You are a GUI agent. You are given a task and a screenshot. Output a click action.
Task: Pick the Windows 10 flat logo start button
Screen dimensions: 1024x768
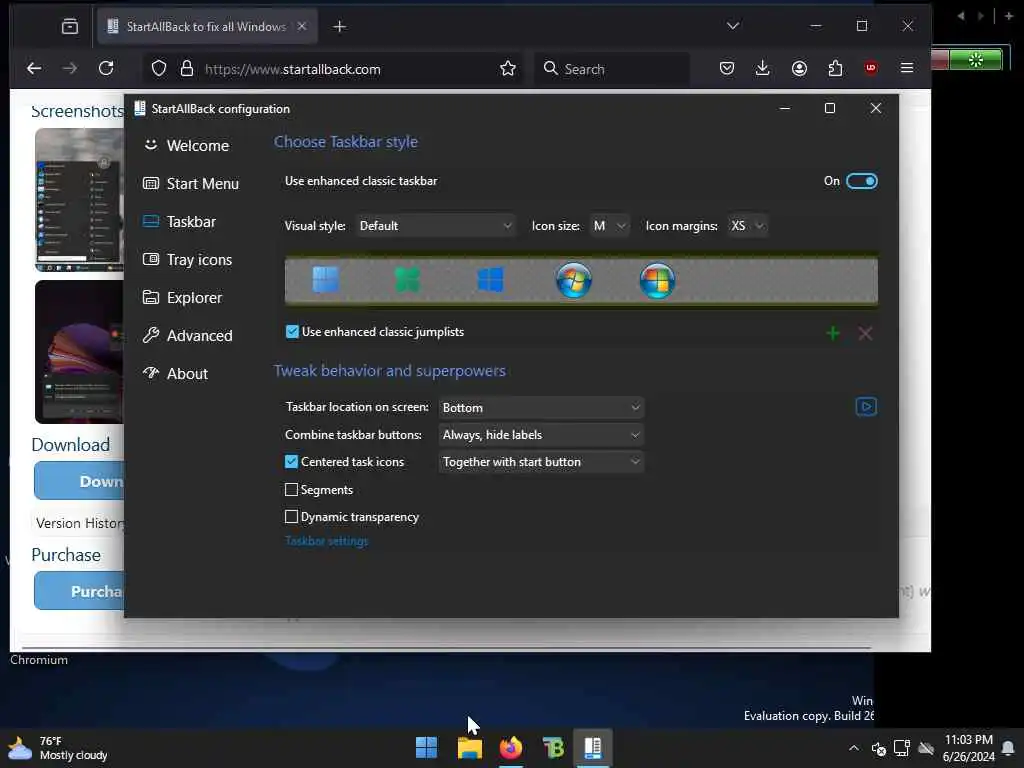pyautogui.click(x=490, y=280)
